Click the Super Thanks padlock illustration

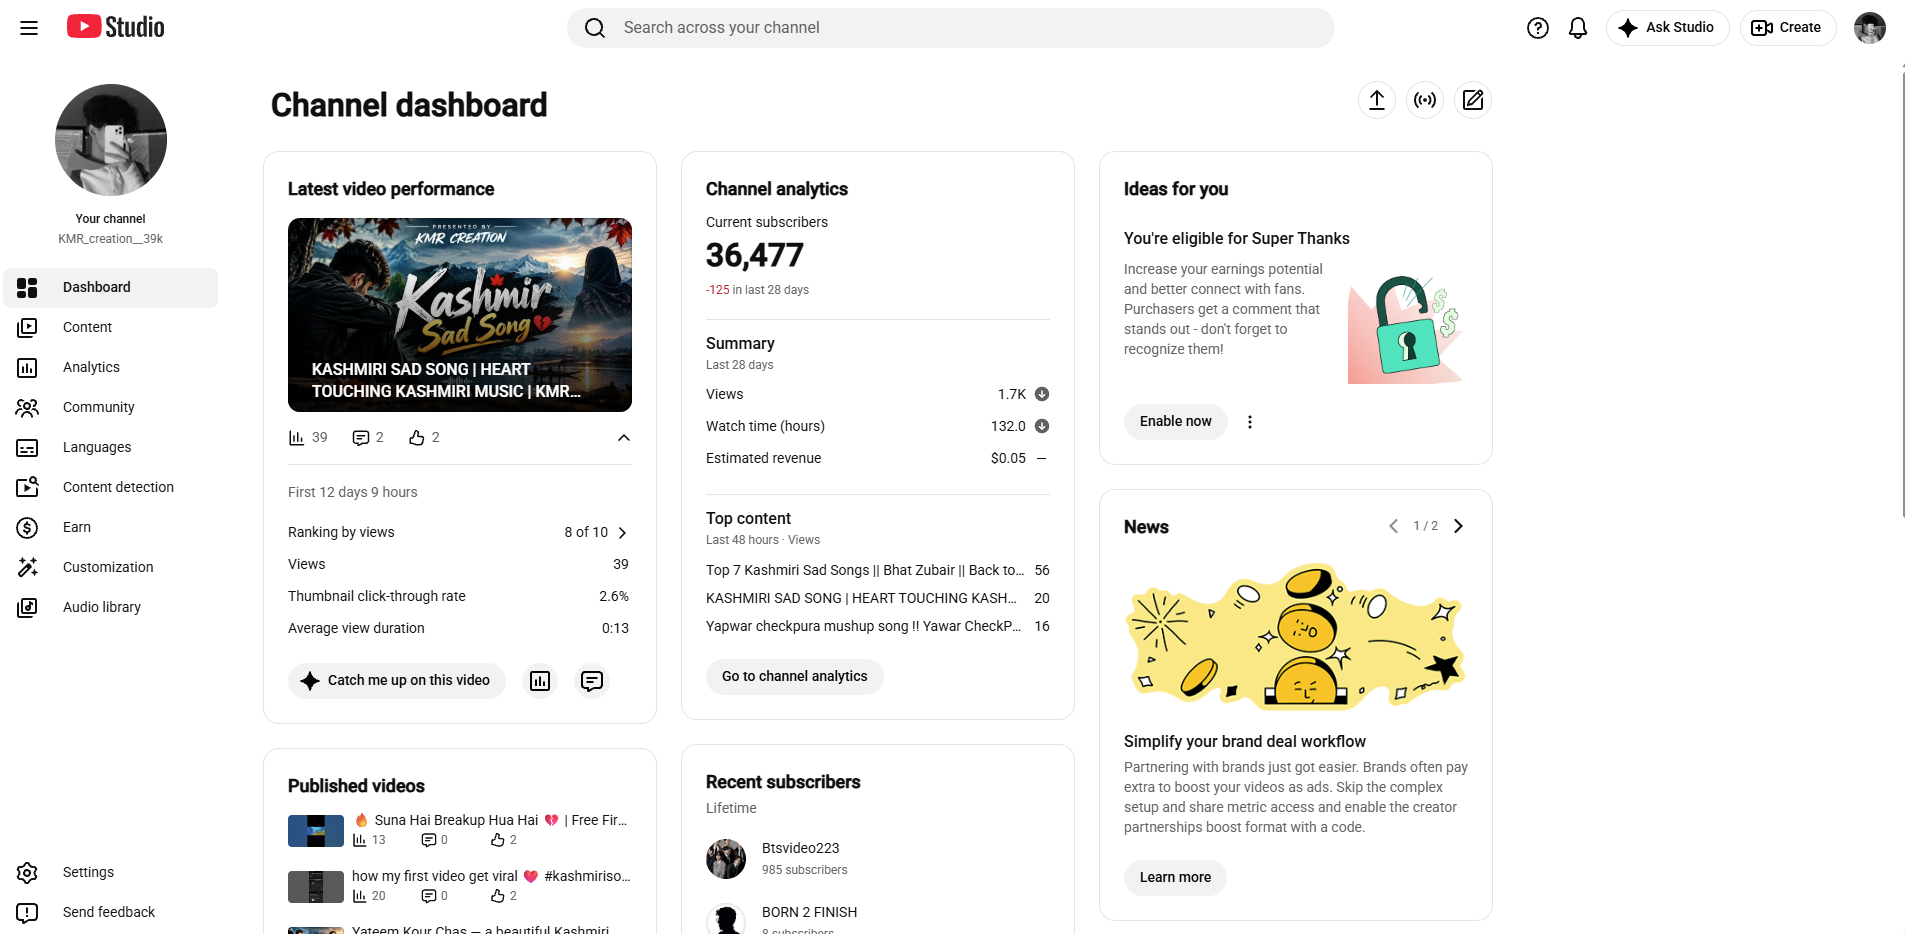1406,330
